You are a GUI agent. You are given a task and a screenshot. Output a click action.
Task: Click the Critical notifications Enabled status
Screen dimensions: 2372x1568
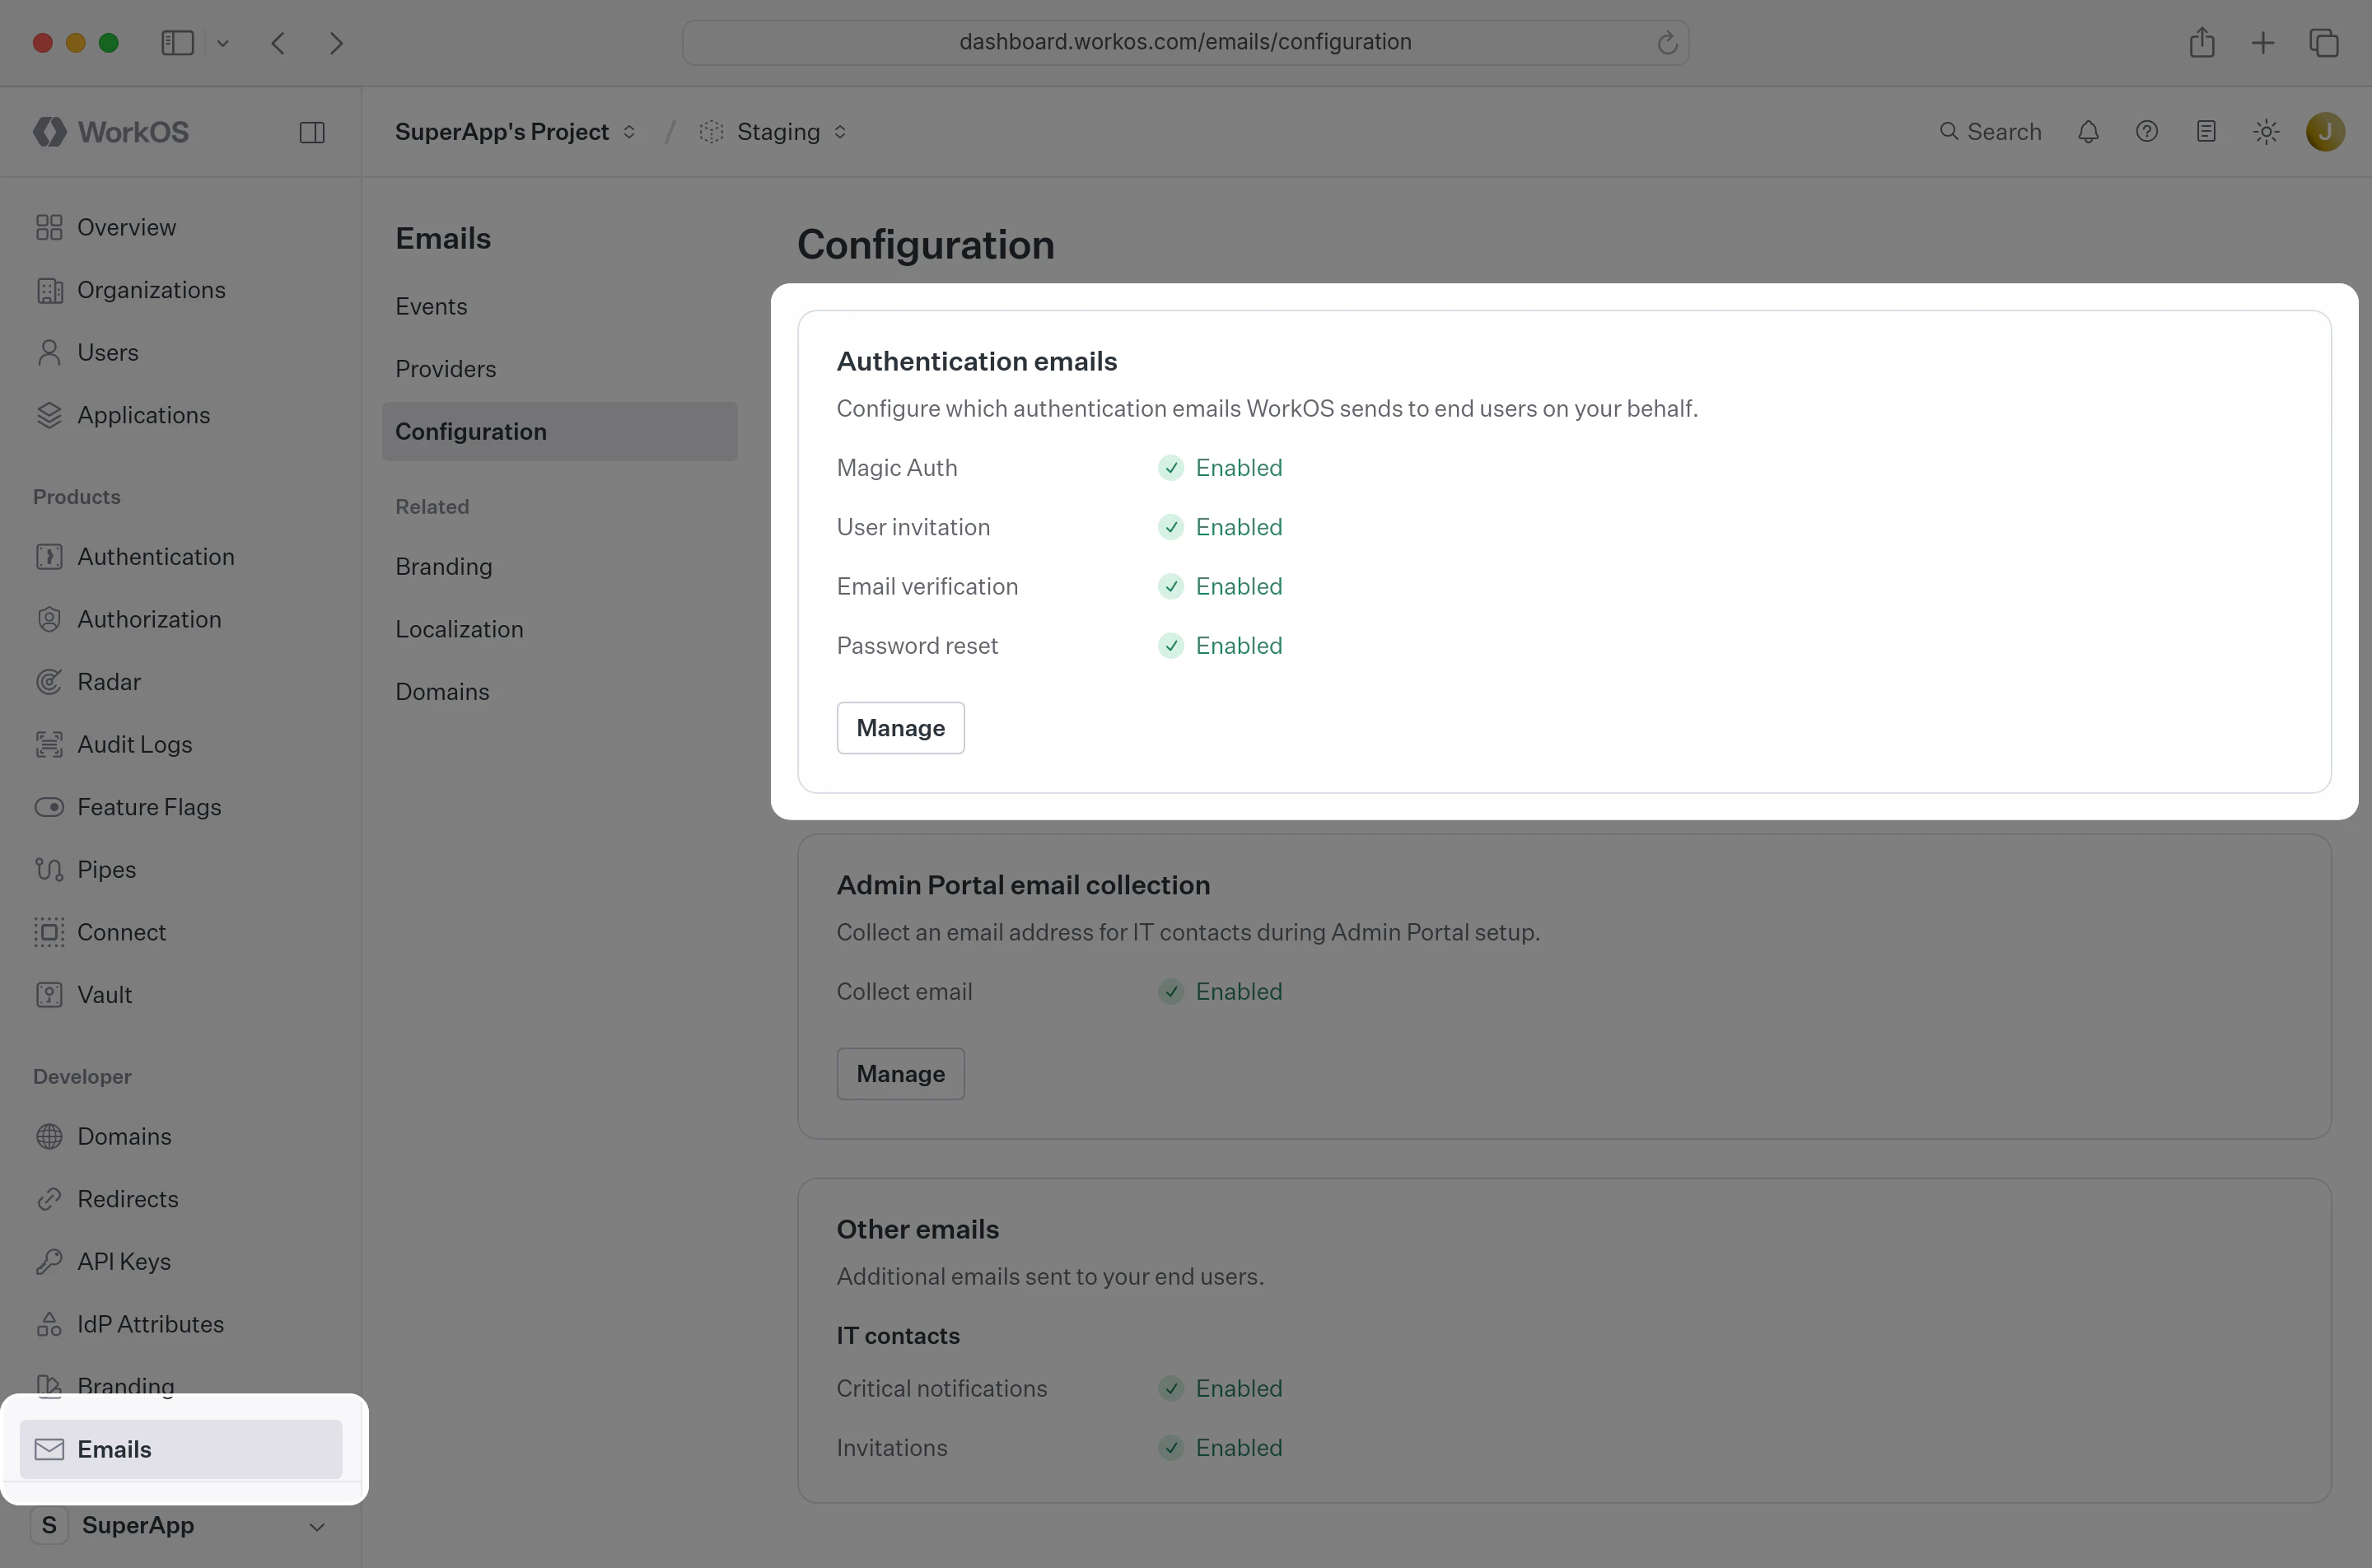point(1220,1388)
